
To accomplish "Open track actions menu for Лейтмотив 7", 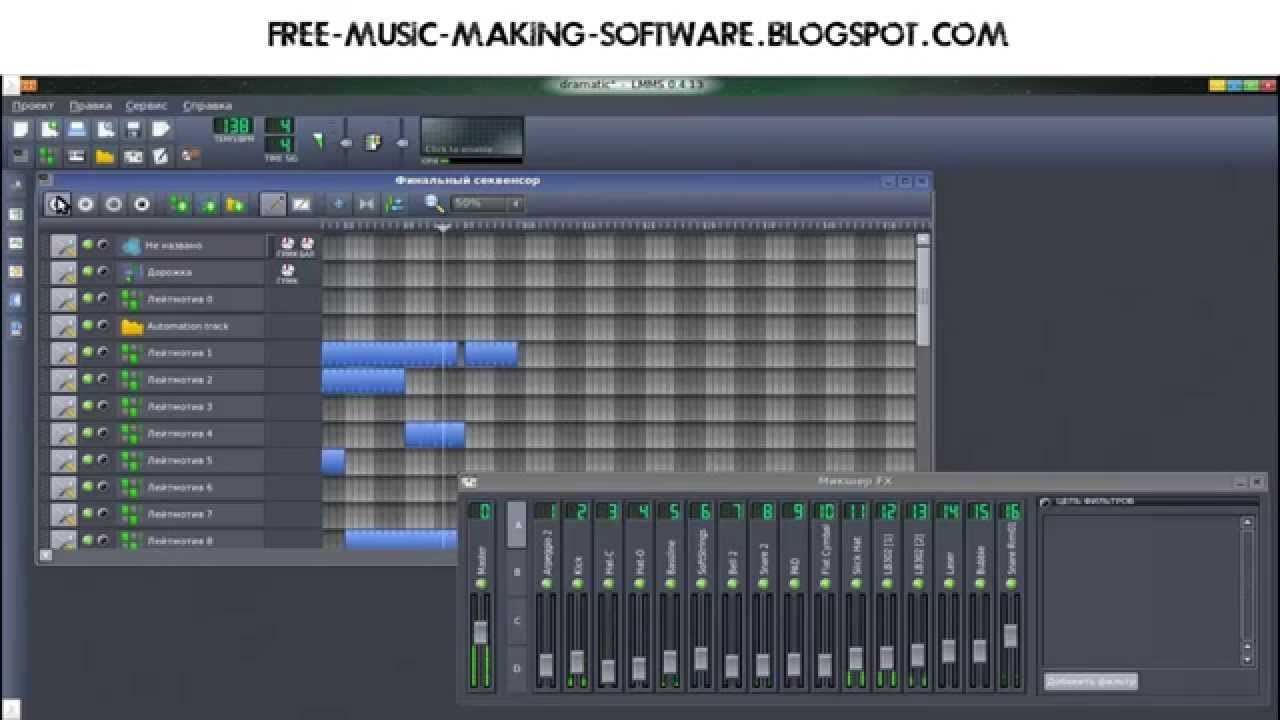I will [63, 515].
